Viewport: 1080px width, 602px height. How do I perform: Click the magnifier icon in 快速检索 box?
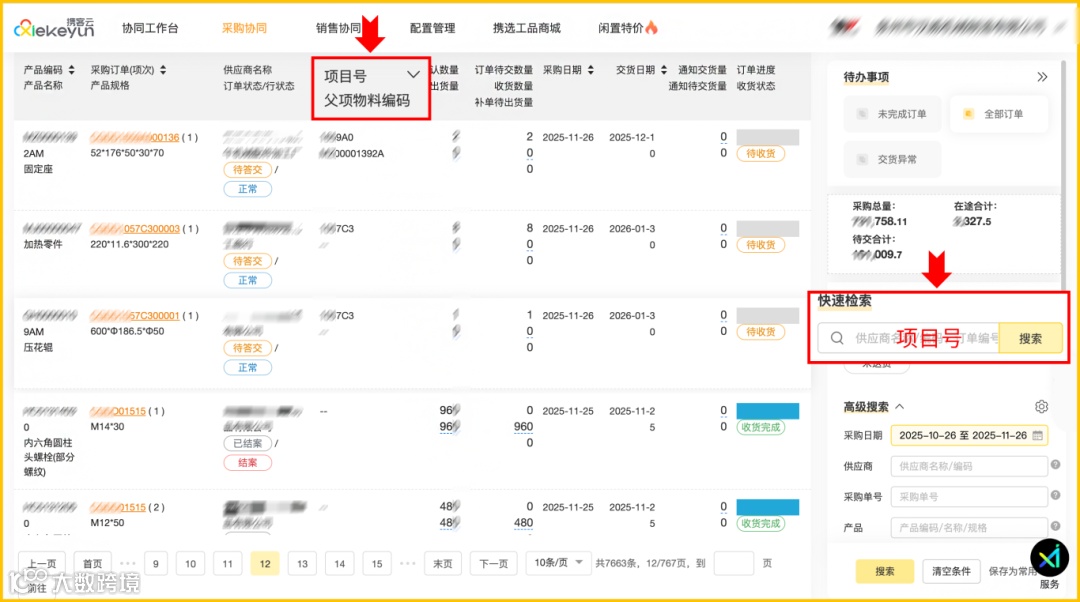tap(838, 338)
